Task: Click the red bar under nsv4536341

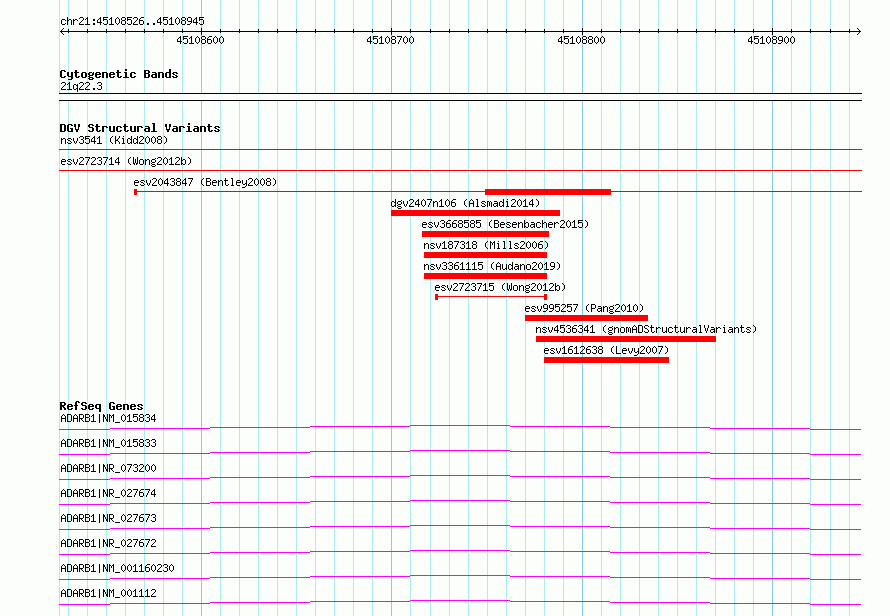Action: 625,339
